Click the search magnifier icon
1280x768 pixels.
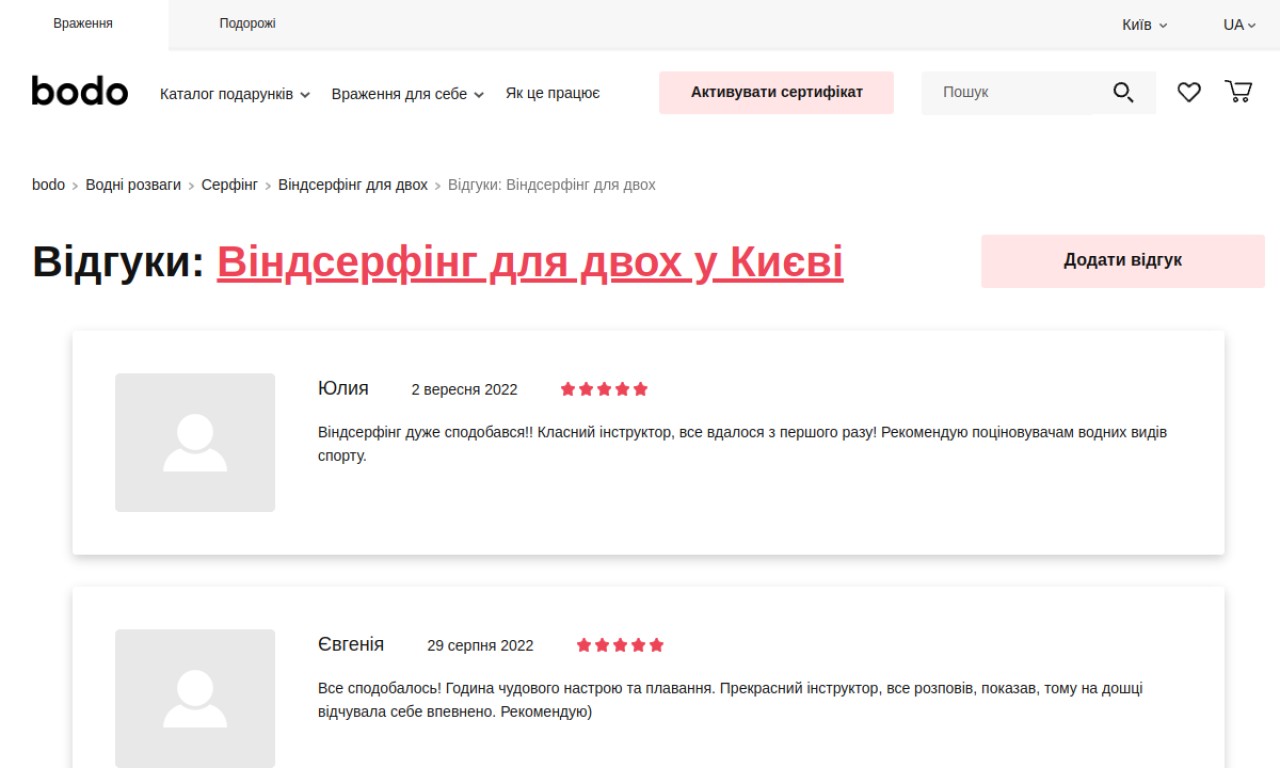[x=1123, y=93]
